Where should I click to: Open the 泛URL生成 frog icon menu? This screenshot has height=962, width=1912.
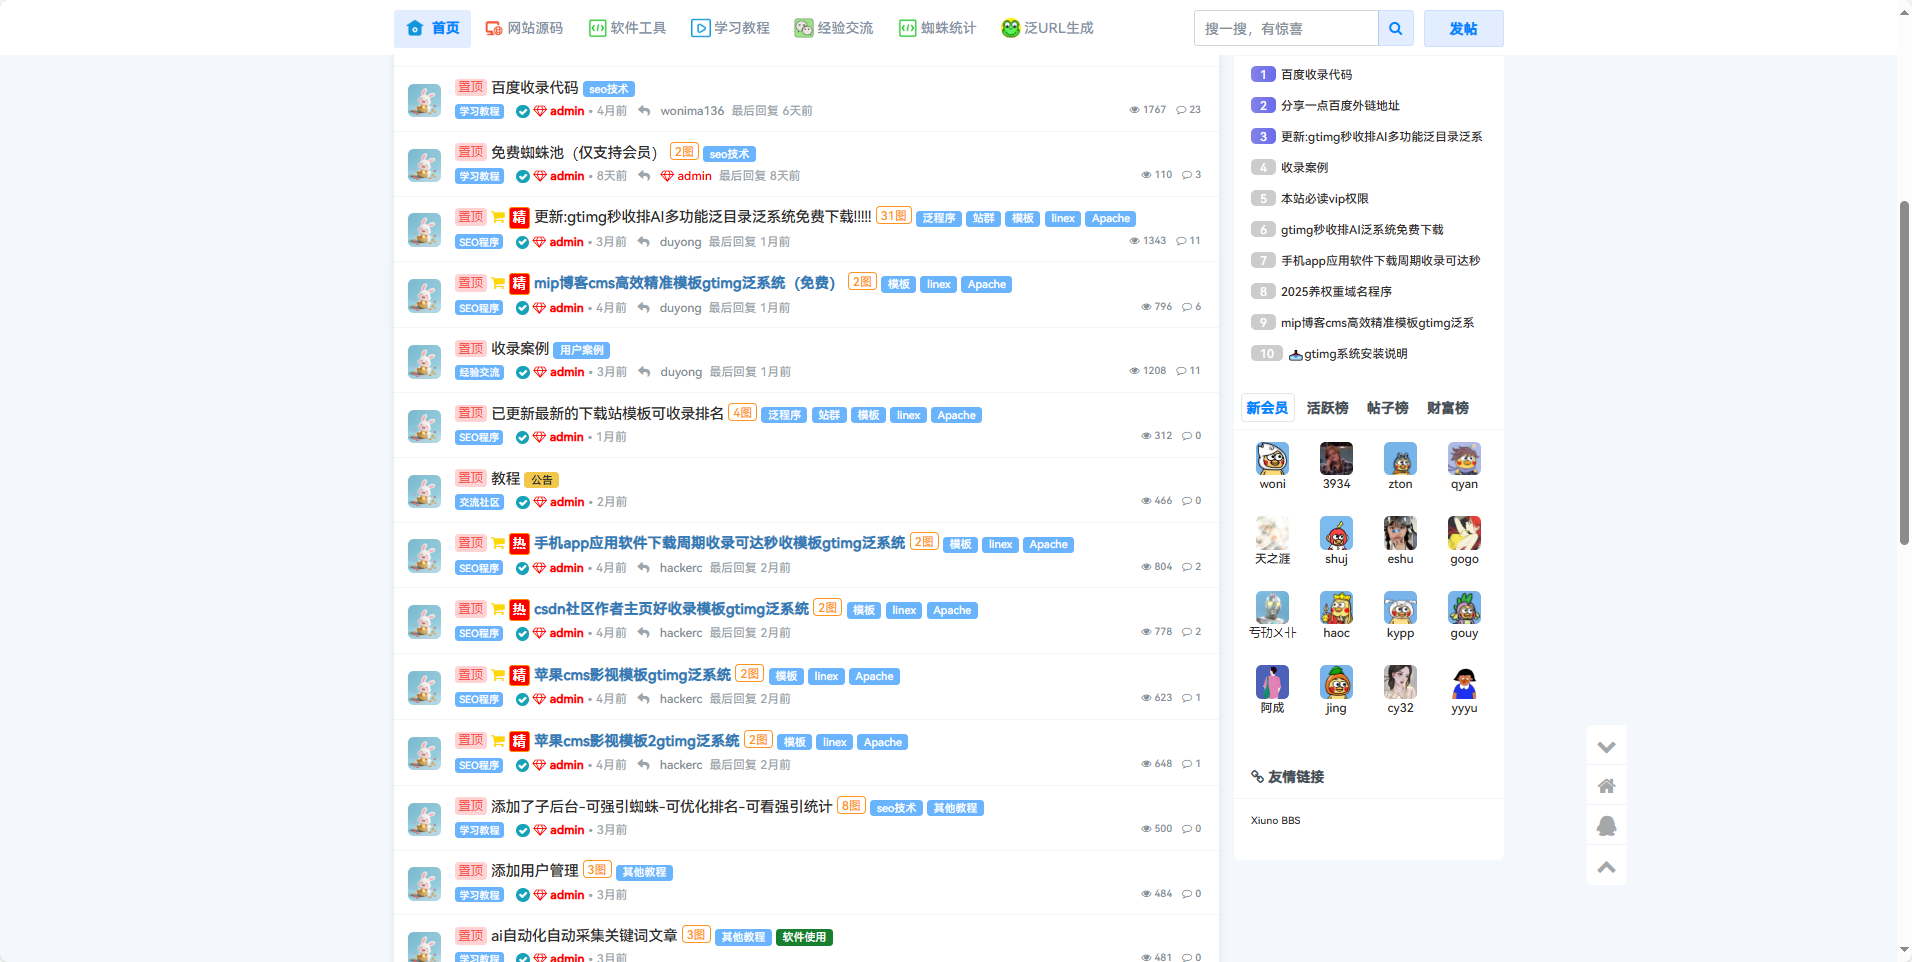pyautogui.click(x=1047, y=28)
